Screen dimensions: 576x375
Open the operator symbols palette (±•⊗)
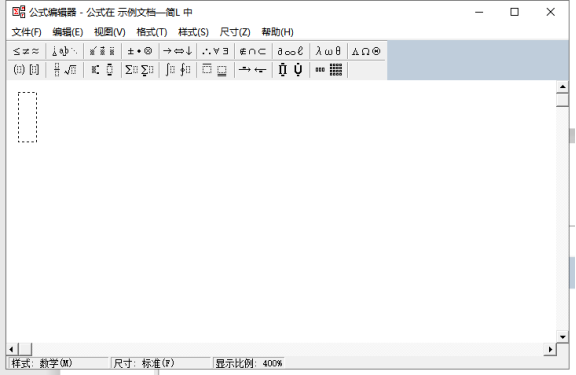140,51
